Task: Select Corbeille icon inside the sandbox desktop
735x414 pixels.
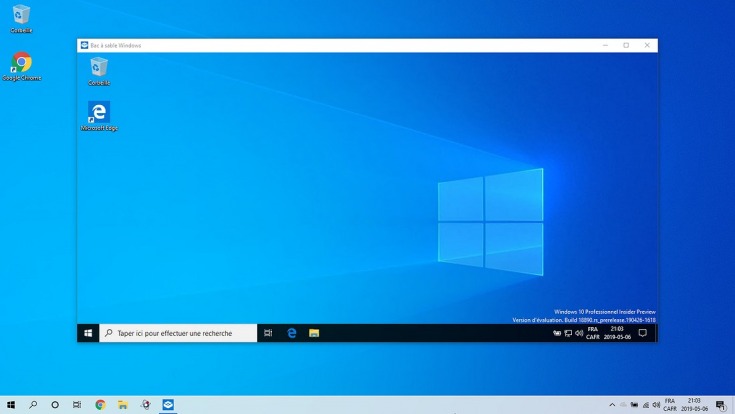Action: point(99,71)
